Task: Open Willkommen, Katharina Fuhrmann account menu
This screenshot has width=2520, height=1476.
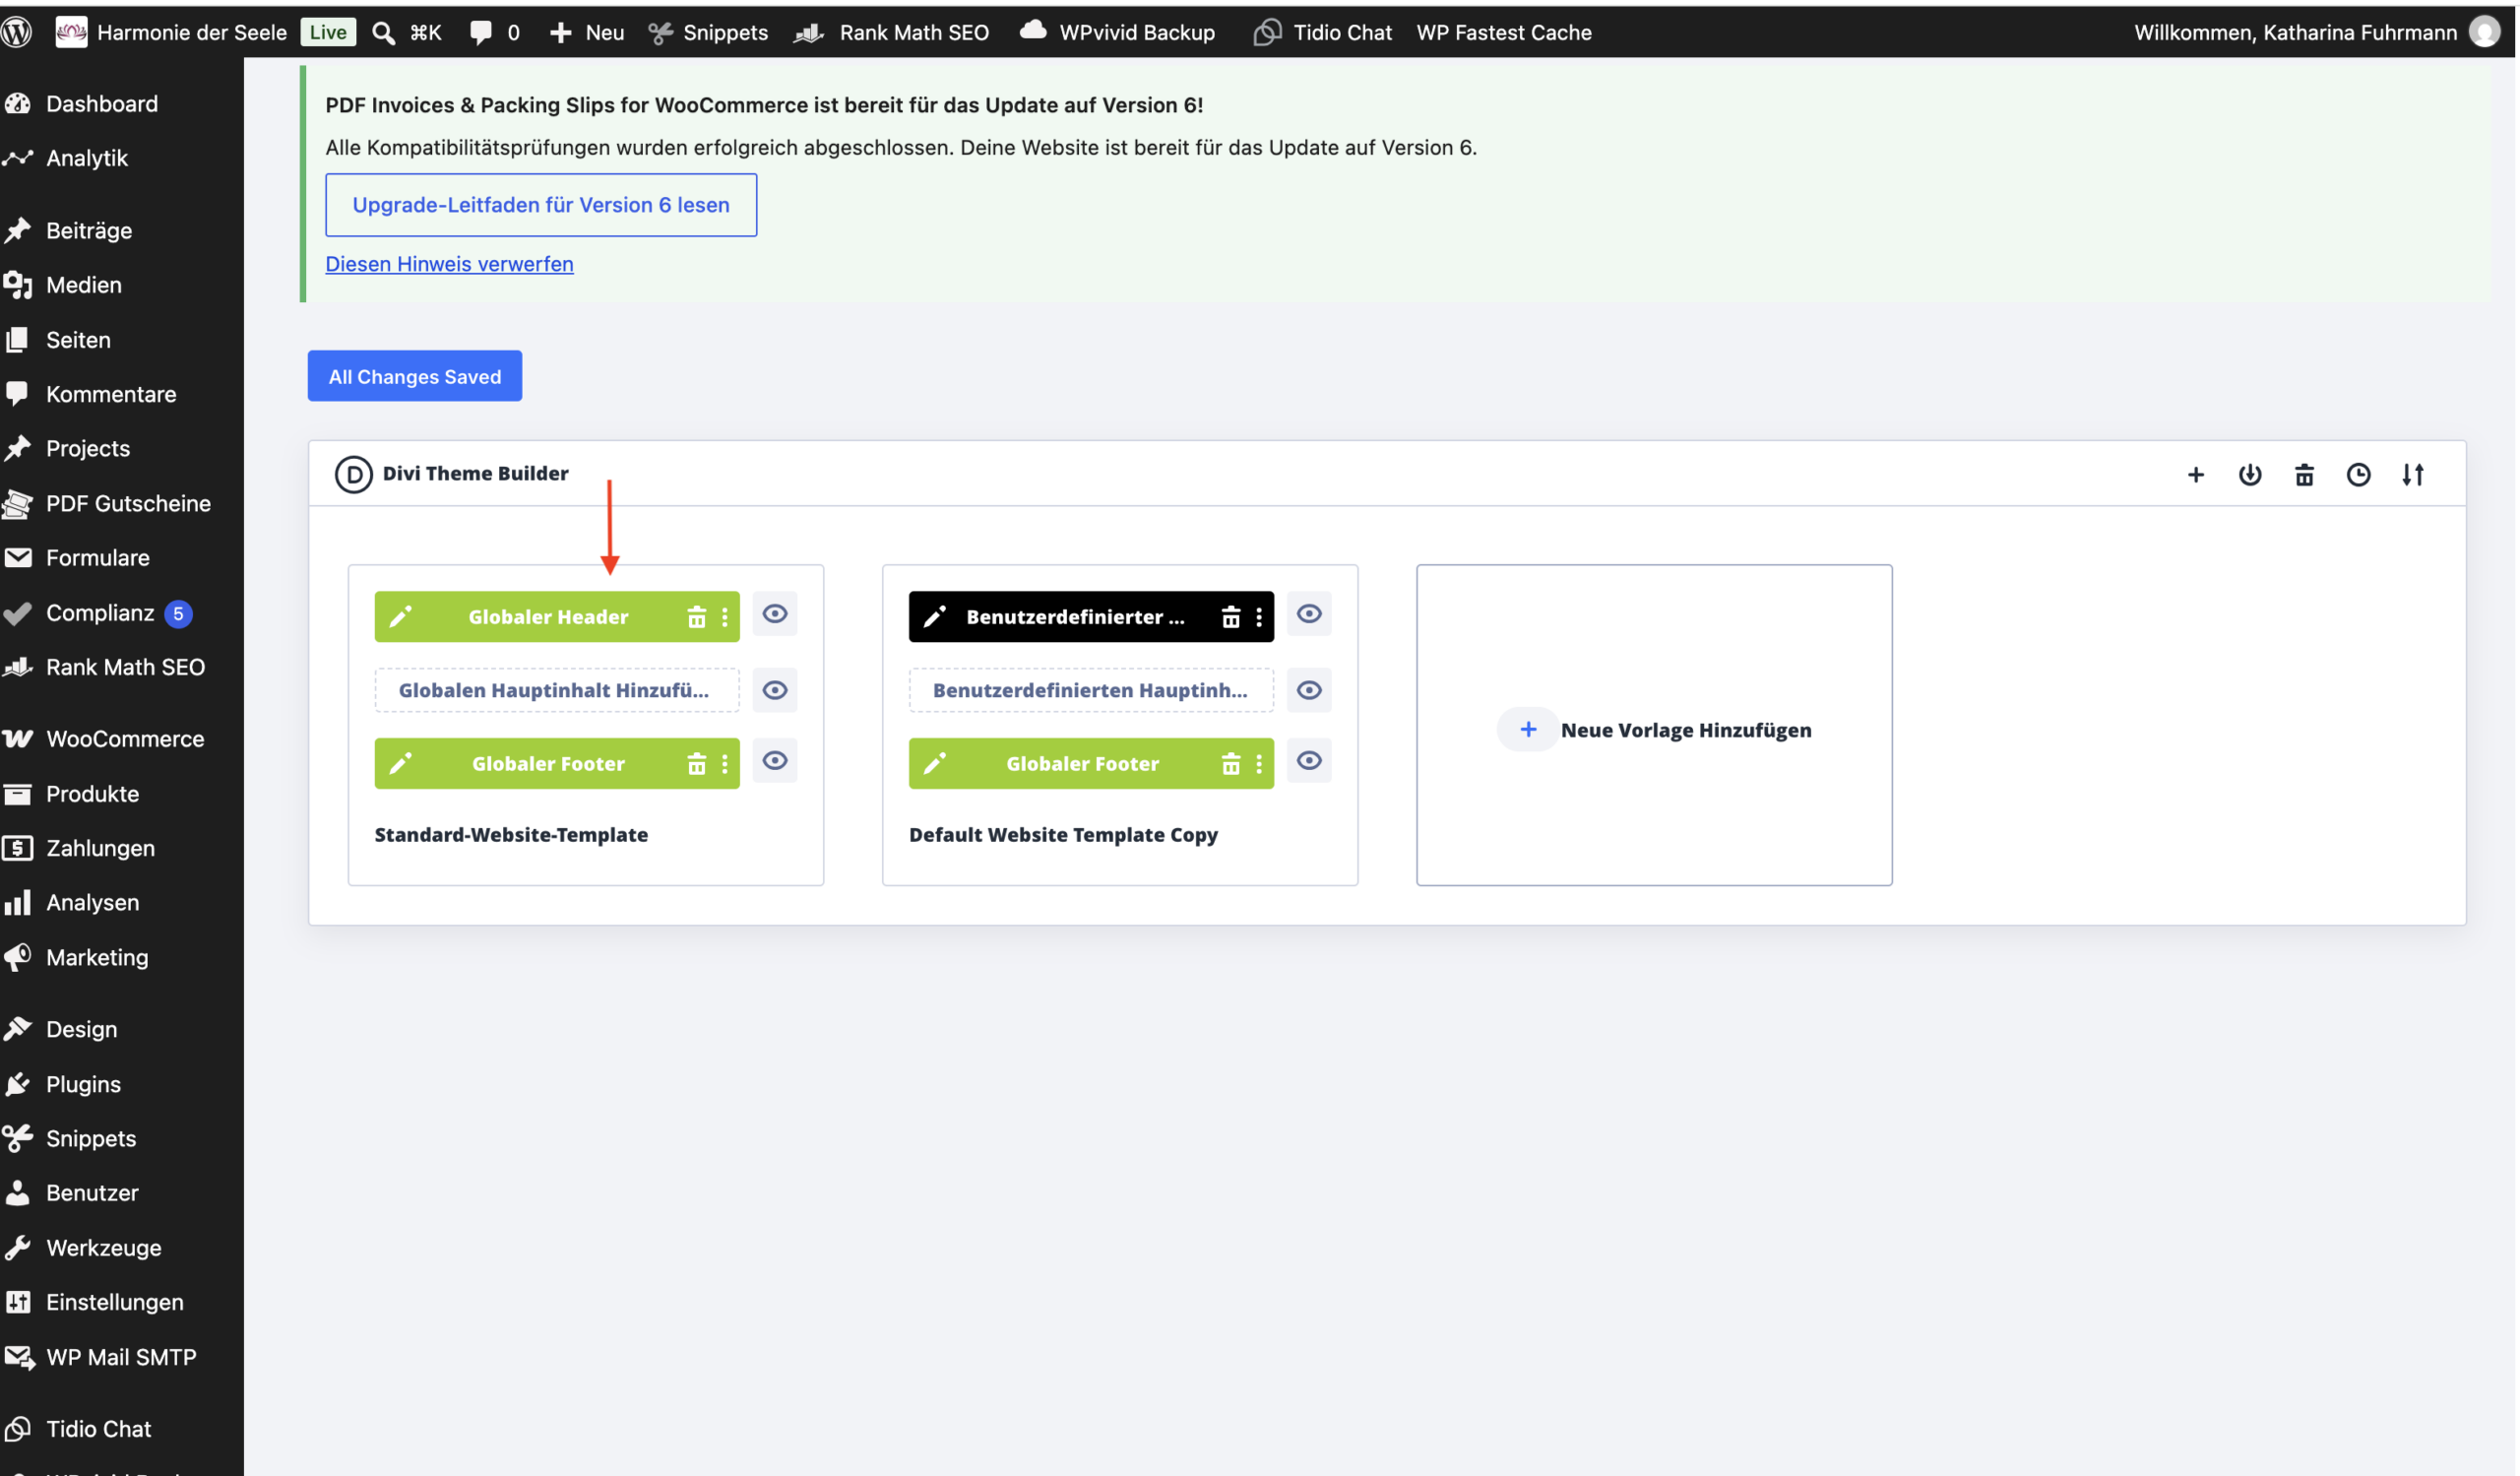Action: pyautogui.click(x=2316, y=33)
